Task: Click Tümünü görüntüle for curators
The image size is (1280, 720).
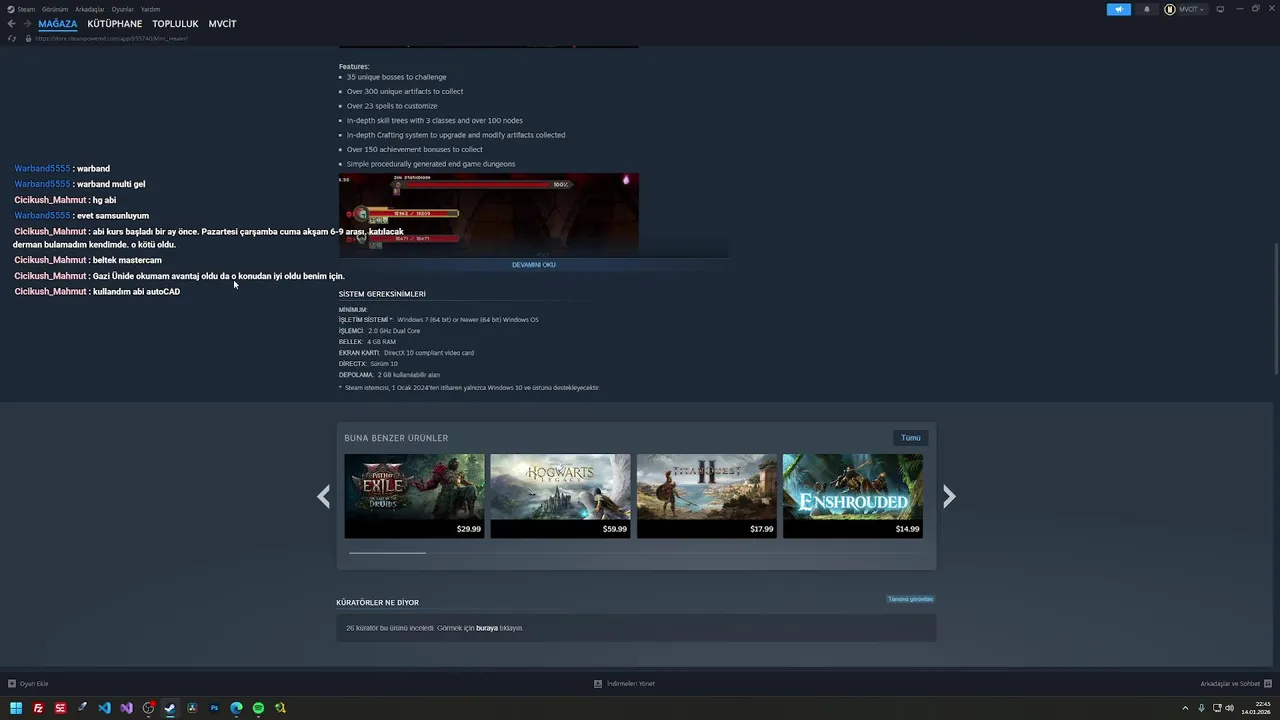Action: (910, 599)
